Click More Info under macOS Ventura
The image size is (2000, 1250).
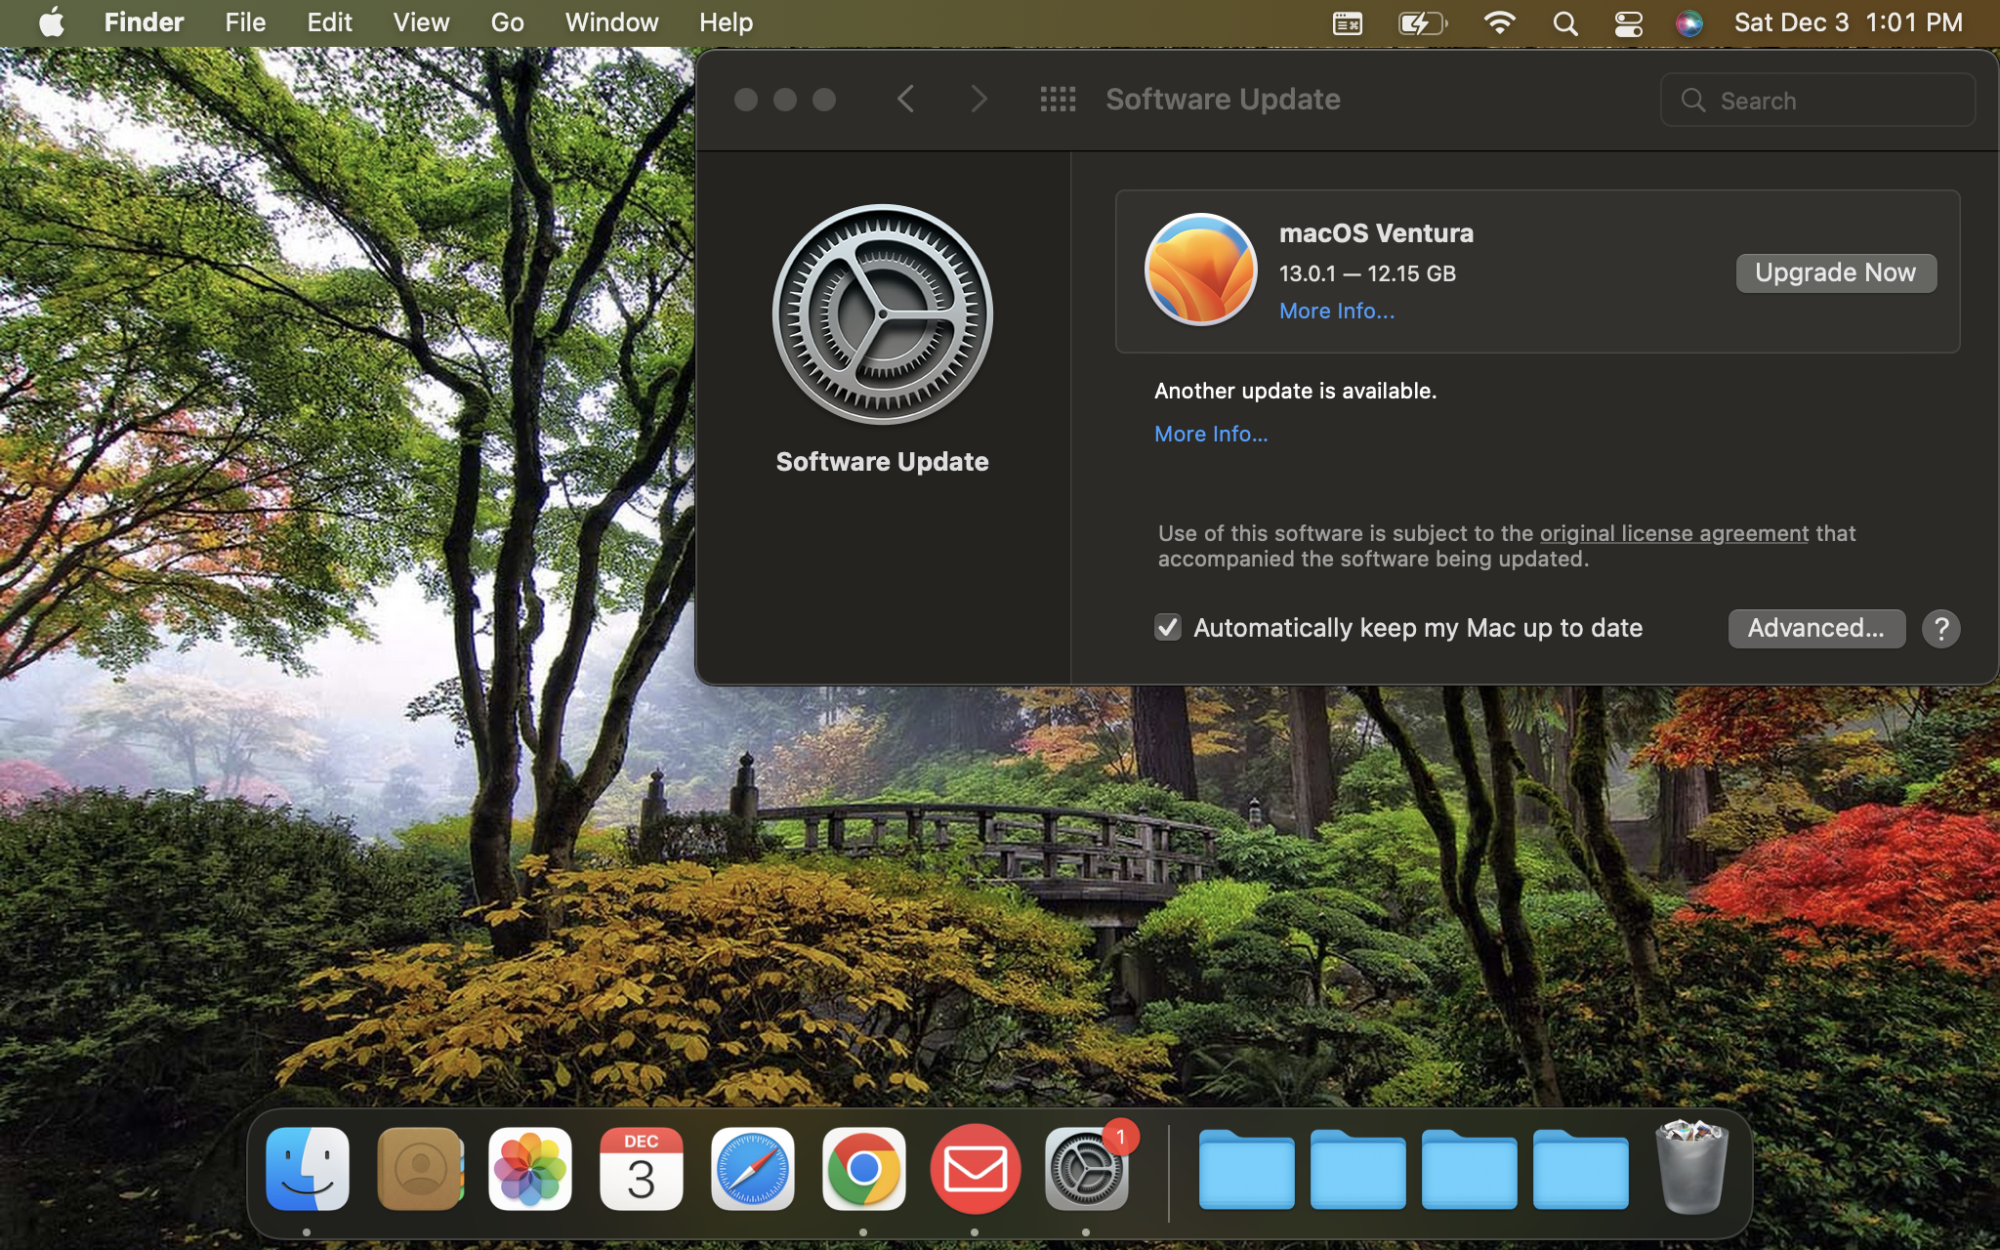coord(1336,311)
